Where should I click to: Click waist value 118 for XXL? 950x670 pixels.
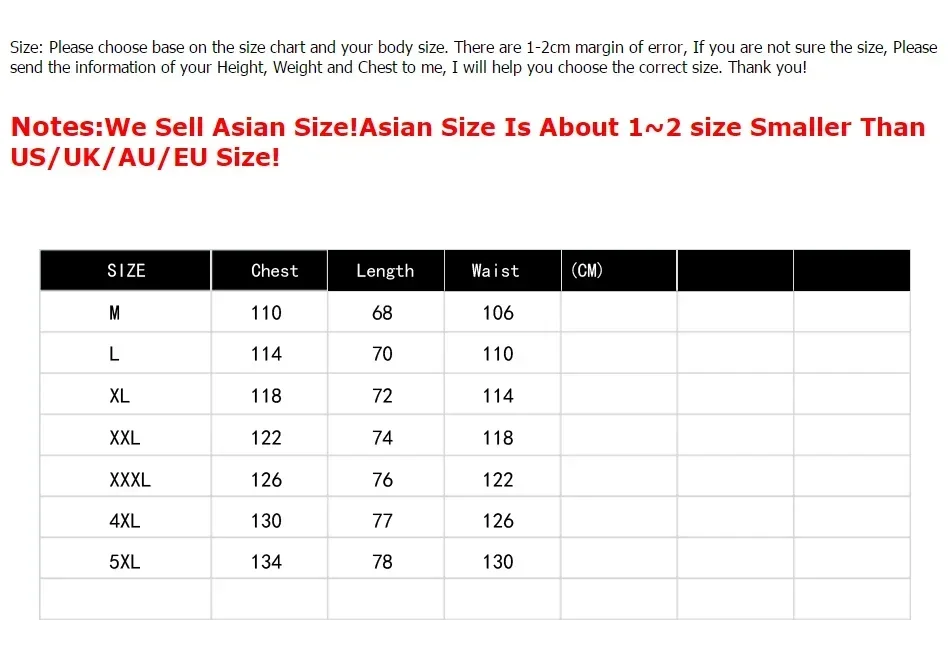498,437
